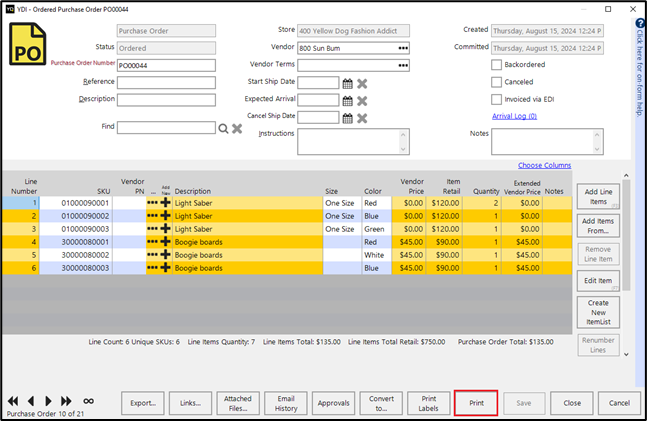
Task: Click into the Instructions text area
Action: [x=353, y=142]
